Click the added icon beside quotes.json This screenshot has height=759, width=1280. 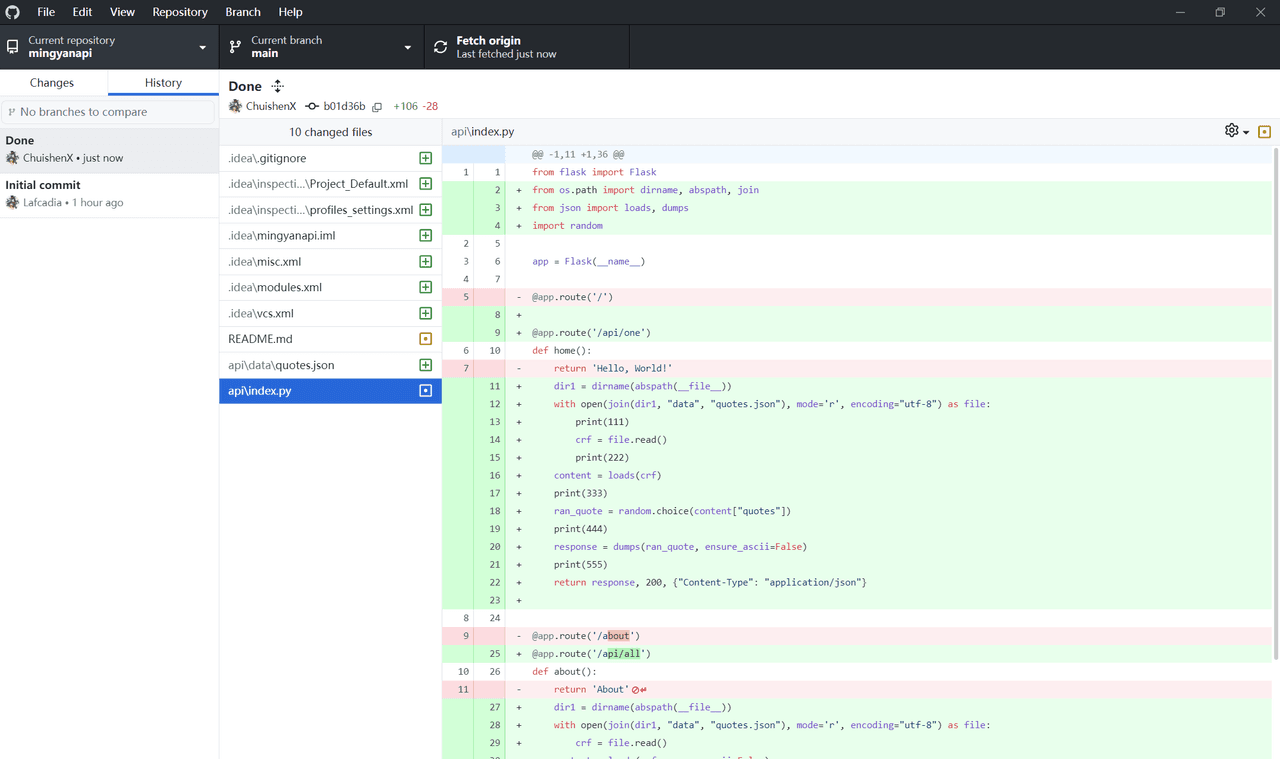point(425,365)
